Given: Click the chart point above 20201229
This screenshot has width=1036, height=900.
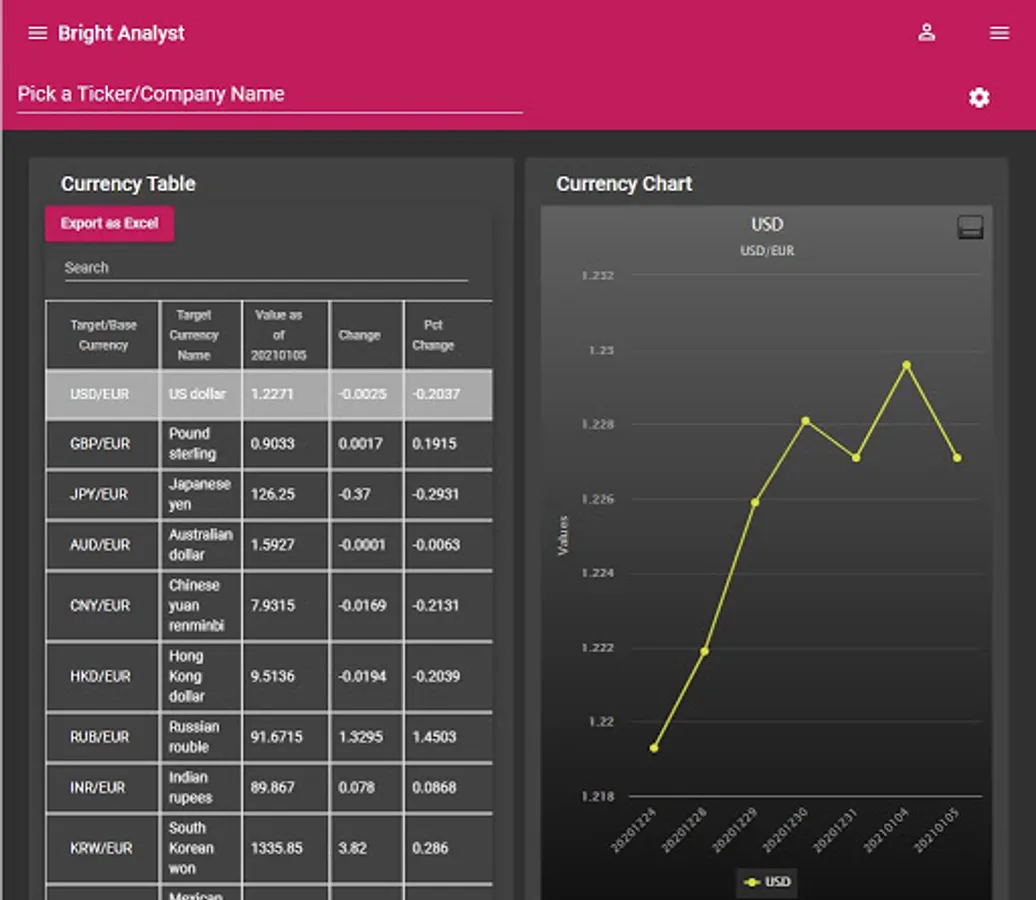Looking at the screenshot, I should [755, 503].
